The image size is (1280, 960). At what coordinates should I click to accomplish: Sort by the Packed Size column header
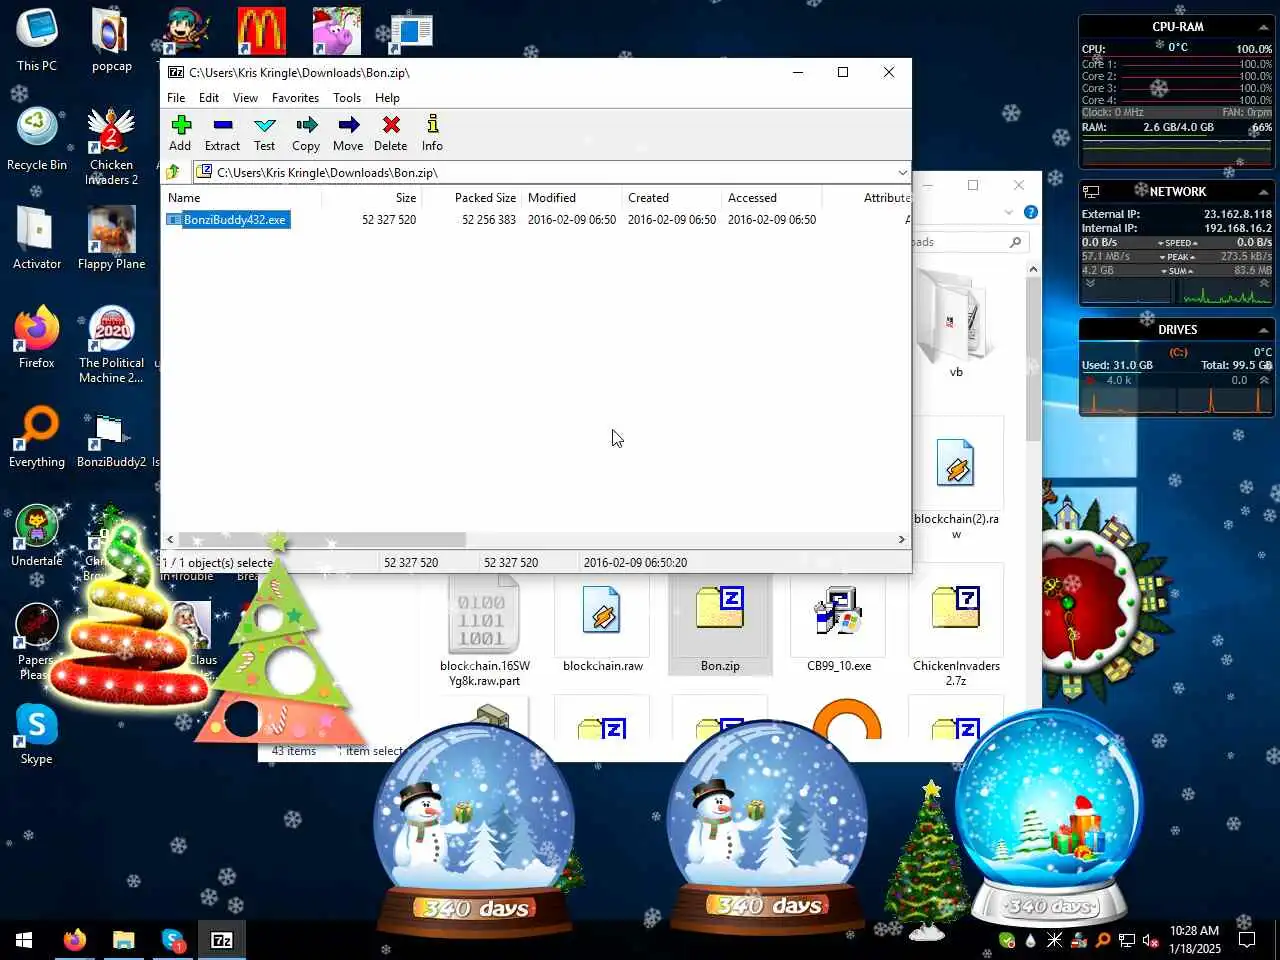tap(471, 198)
